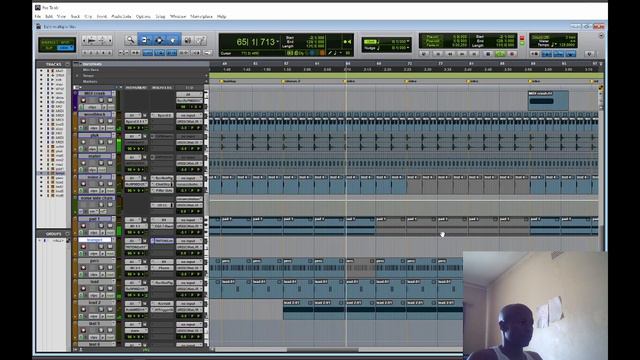
Task: Click the horizontal timeline scrollbar
Action: tap(322, 349)
